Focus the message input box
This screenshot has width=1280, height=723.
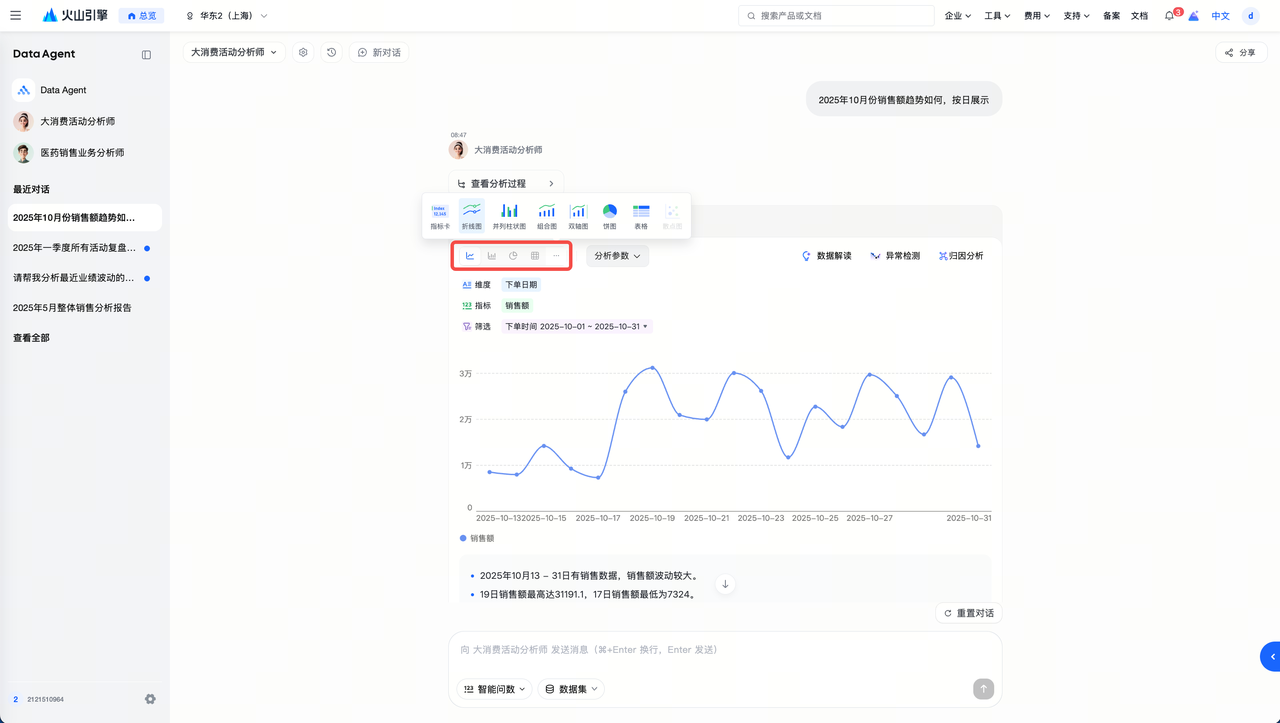click(725, 650)
